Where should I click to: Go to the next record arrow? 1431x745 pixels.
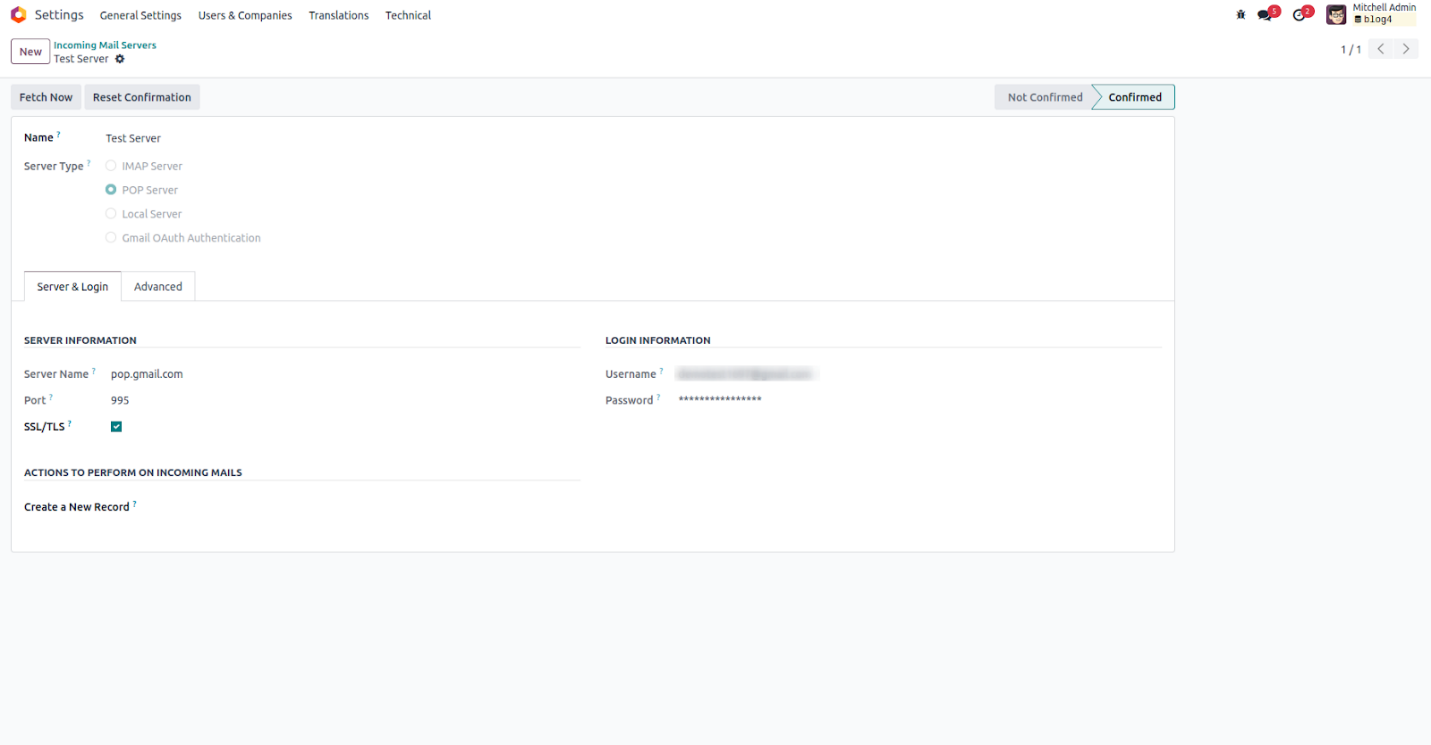click(1407, 49)
